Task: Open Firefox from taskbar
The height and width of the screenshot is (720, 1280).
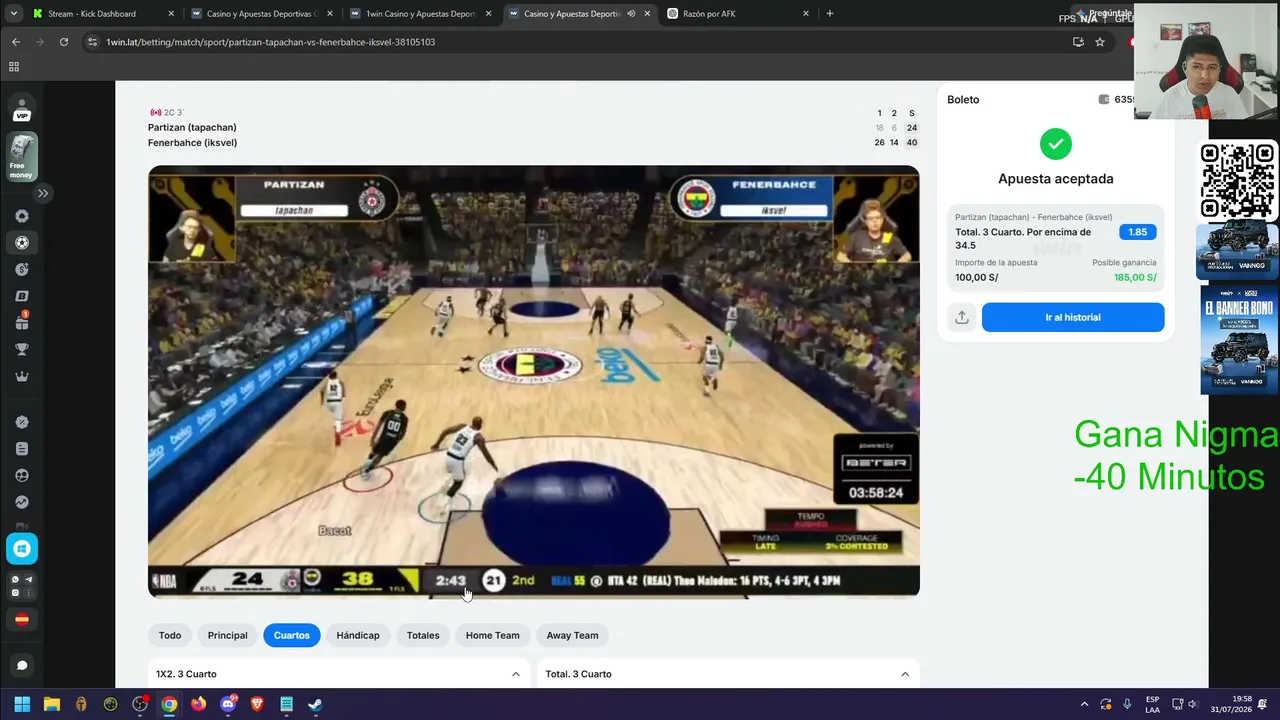Action: tap(198, 704)
